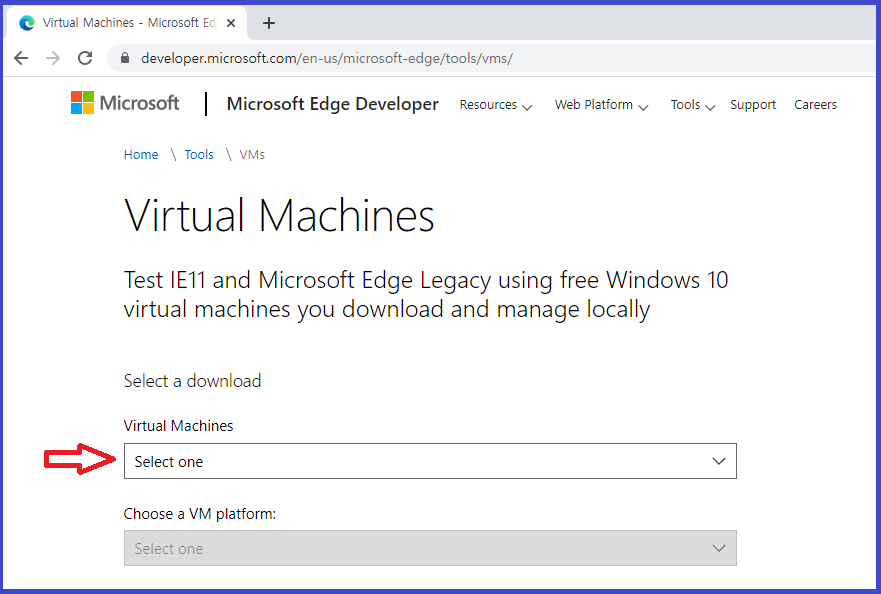
Task: Click the browser back arrow
Action: click(x=21, y=58)
